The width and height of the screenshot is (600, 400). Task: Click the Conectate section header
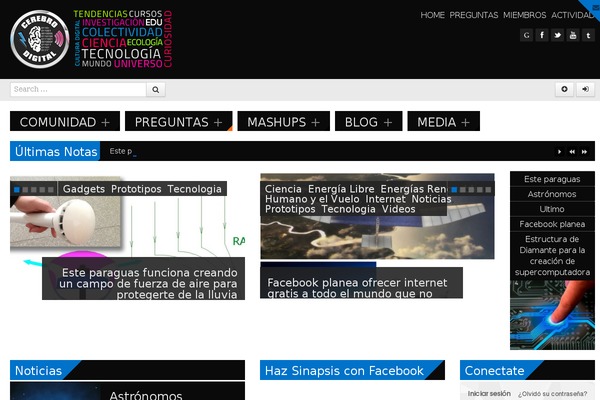point(494,370)
